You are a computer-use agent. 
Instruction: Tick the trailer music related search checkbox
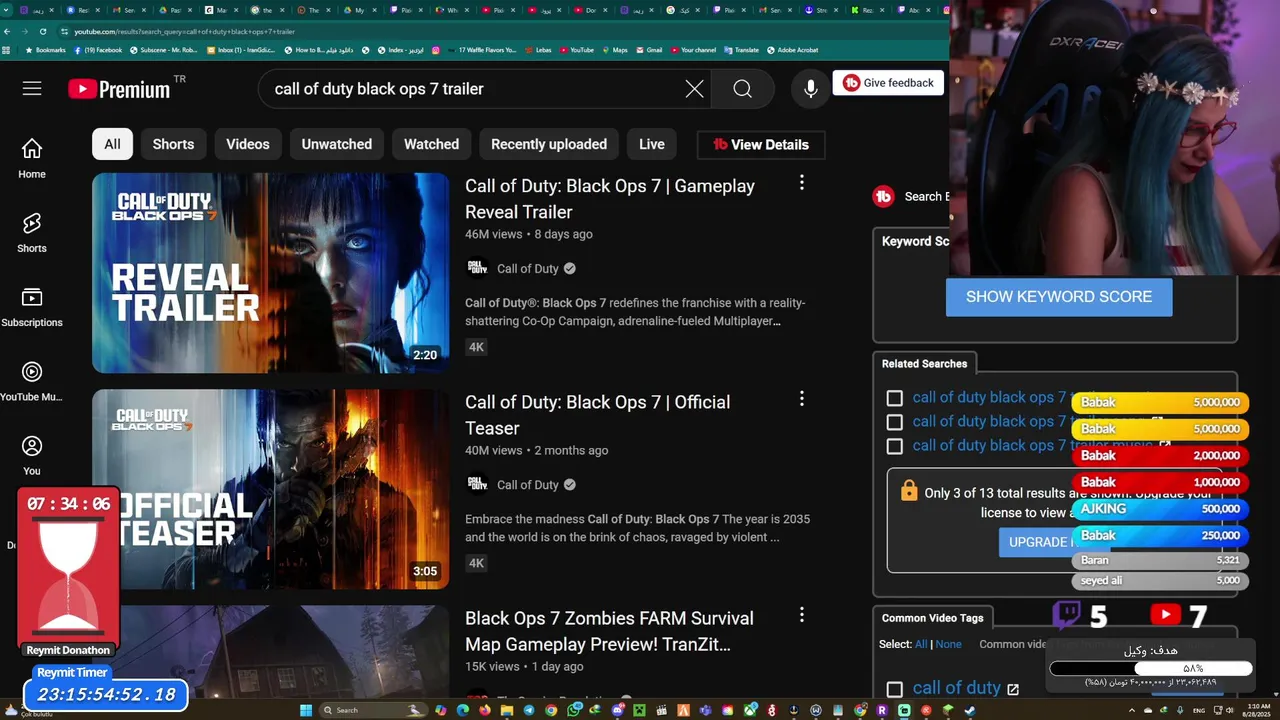[x=895, y=446]
